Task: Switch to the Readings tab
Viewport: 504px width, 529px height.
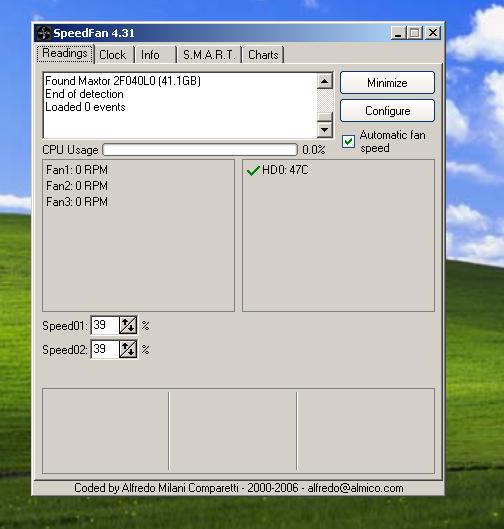Action: [65, 54]
